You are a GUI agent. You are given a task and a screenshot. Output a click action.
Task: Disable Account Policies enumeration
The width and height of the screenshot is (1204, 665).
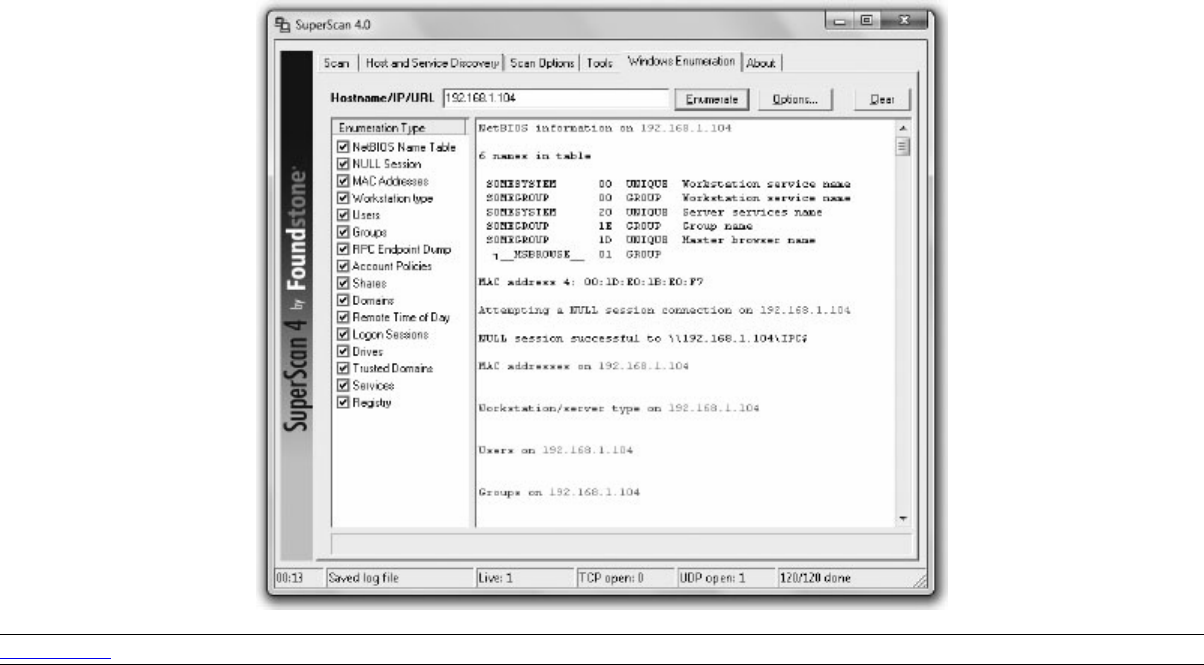click(343, 266)
